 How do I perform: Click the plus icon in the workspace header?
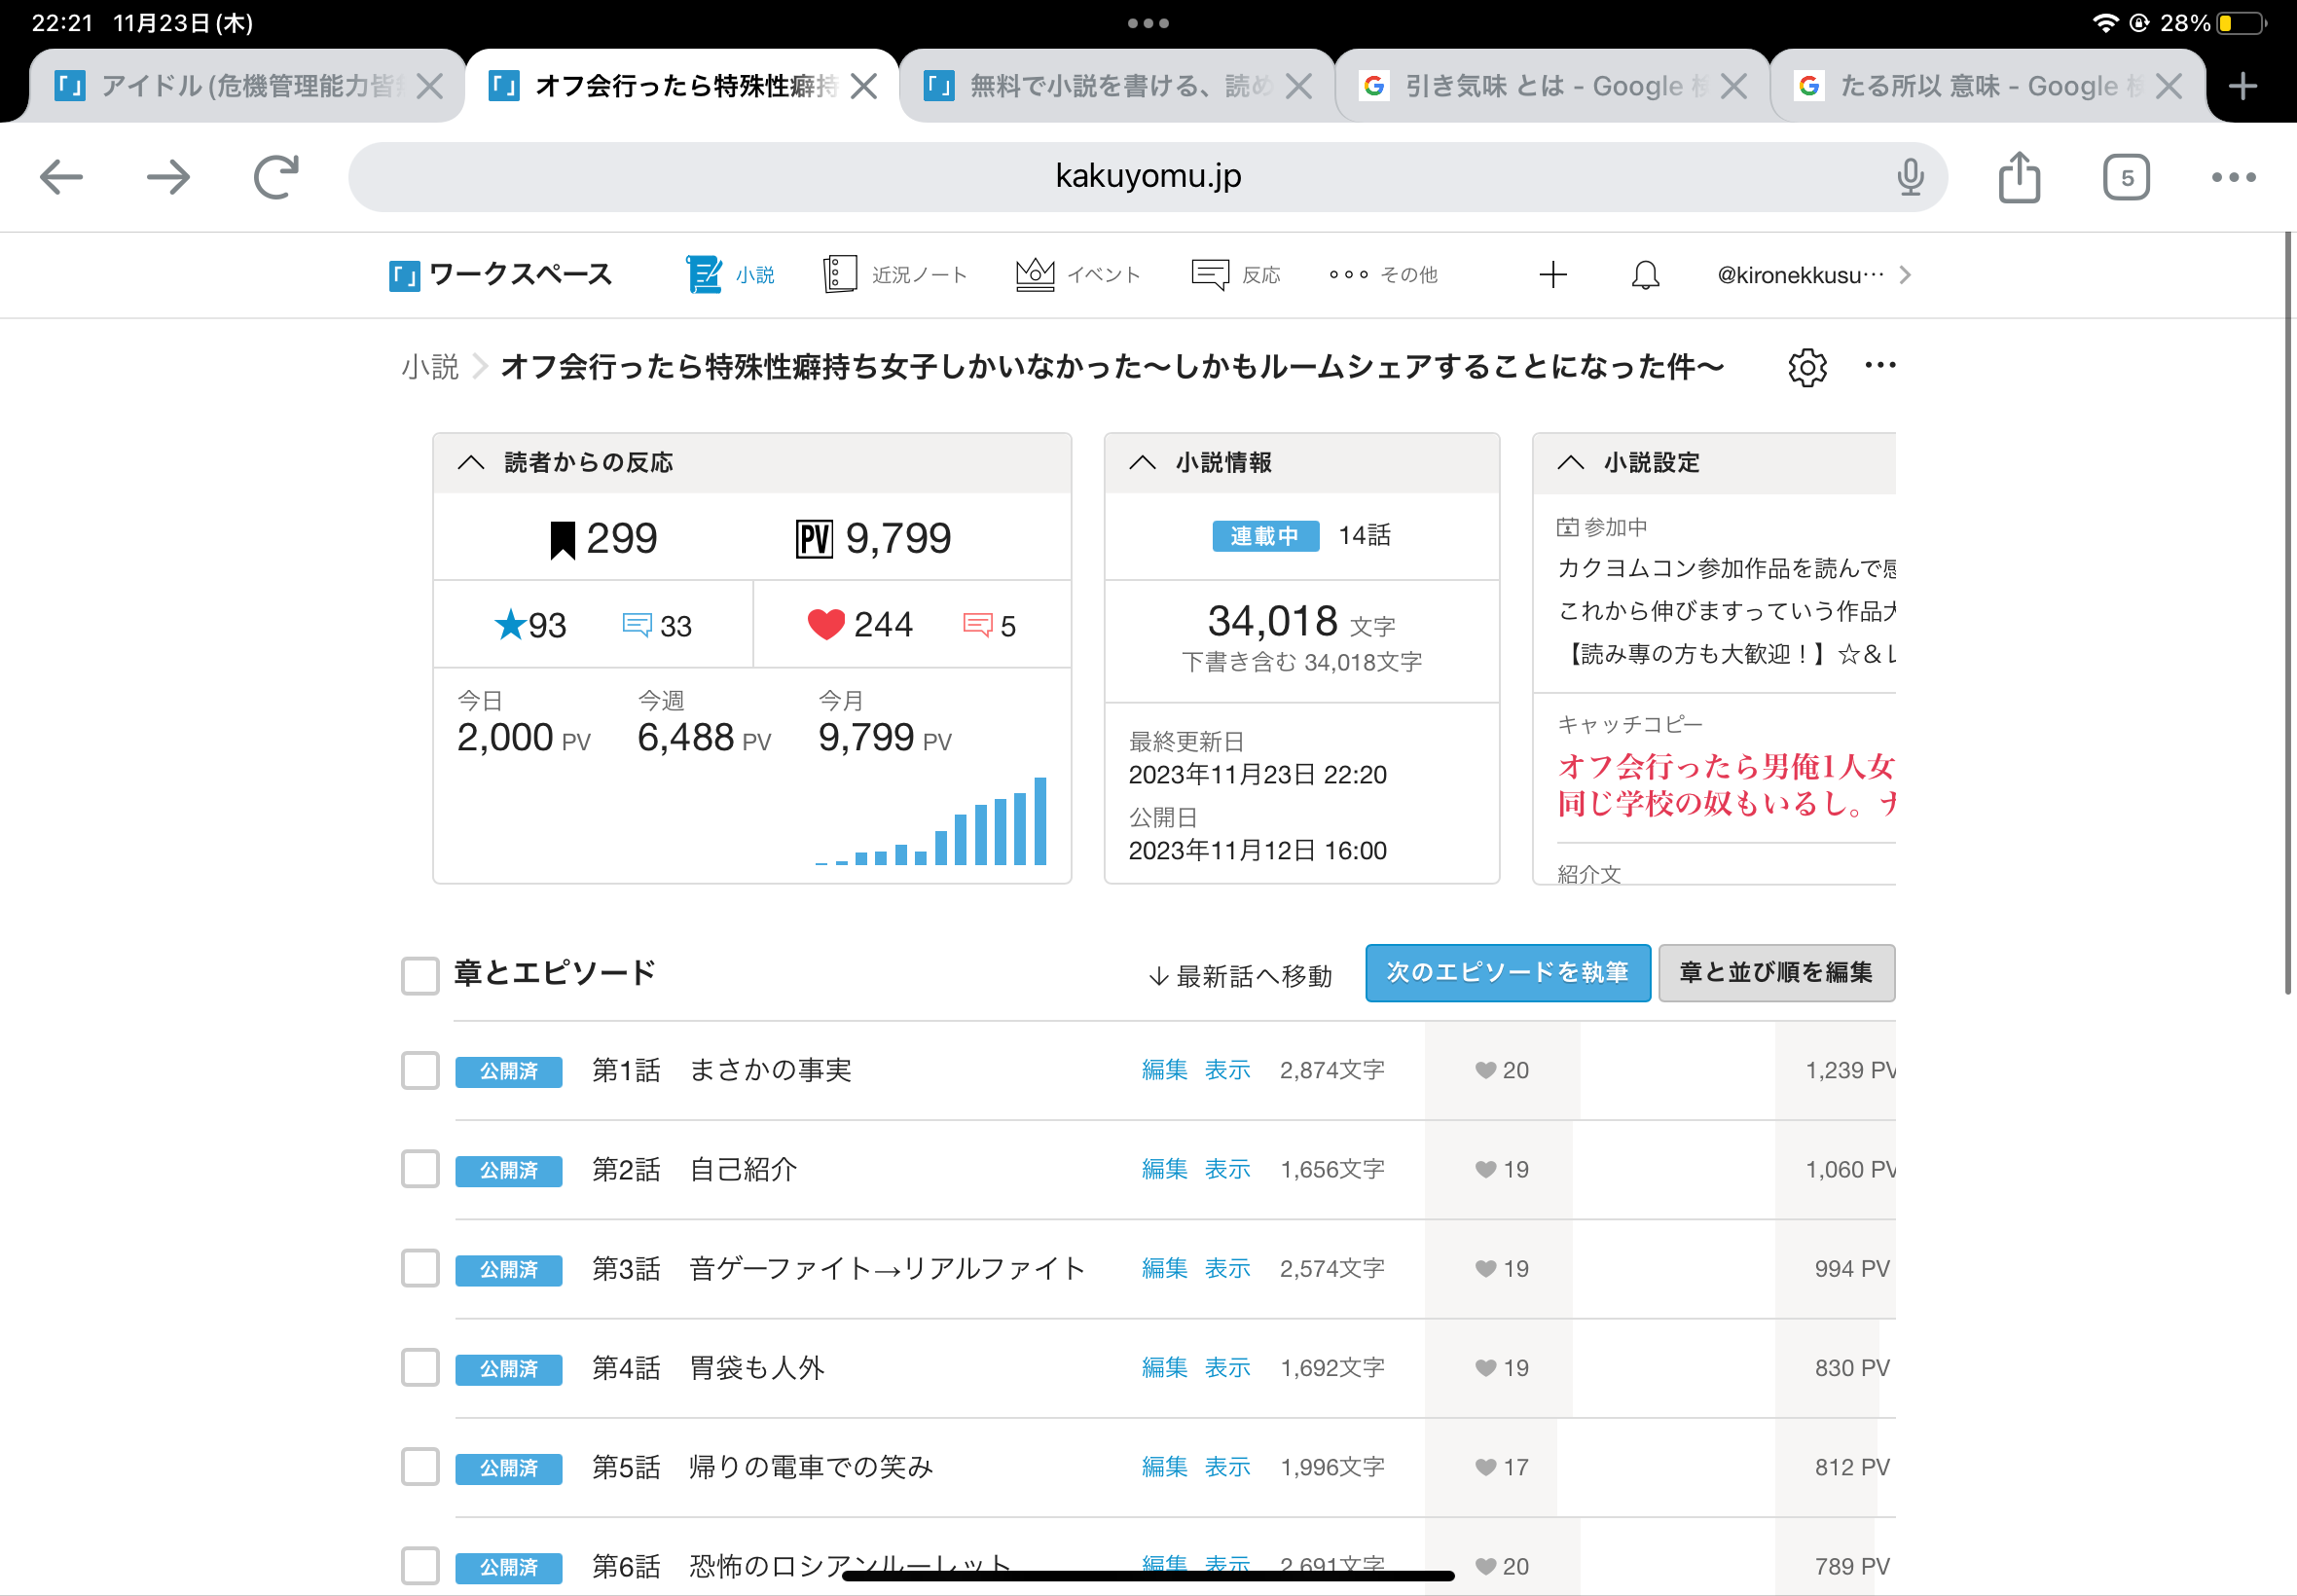click(x=1552, y=275)
